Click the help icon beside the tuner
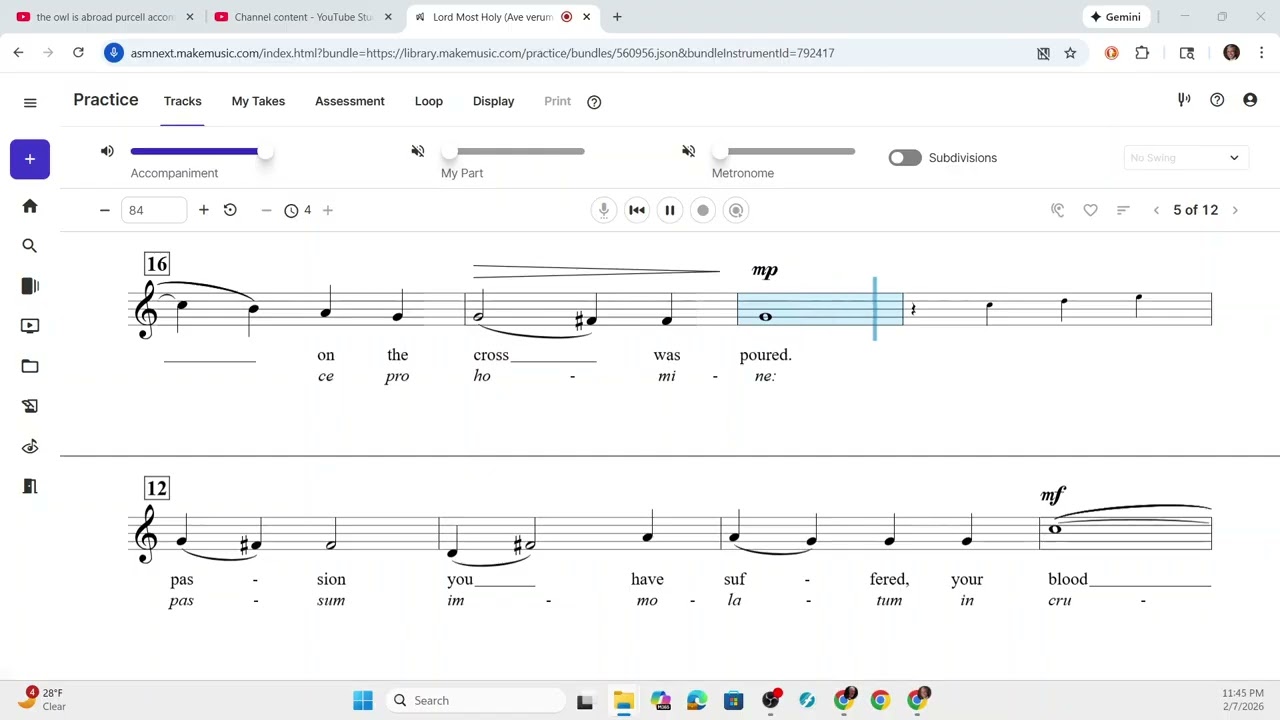 coord(1217,100)
